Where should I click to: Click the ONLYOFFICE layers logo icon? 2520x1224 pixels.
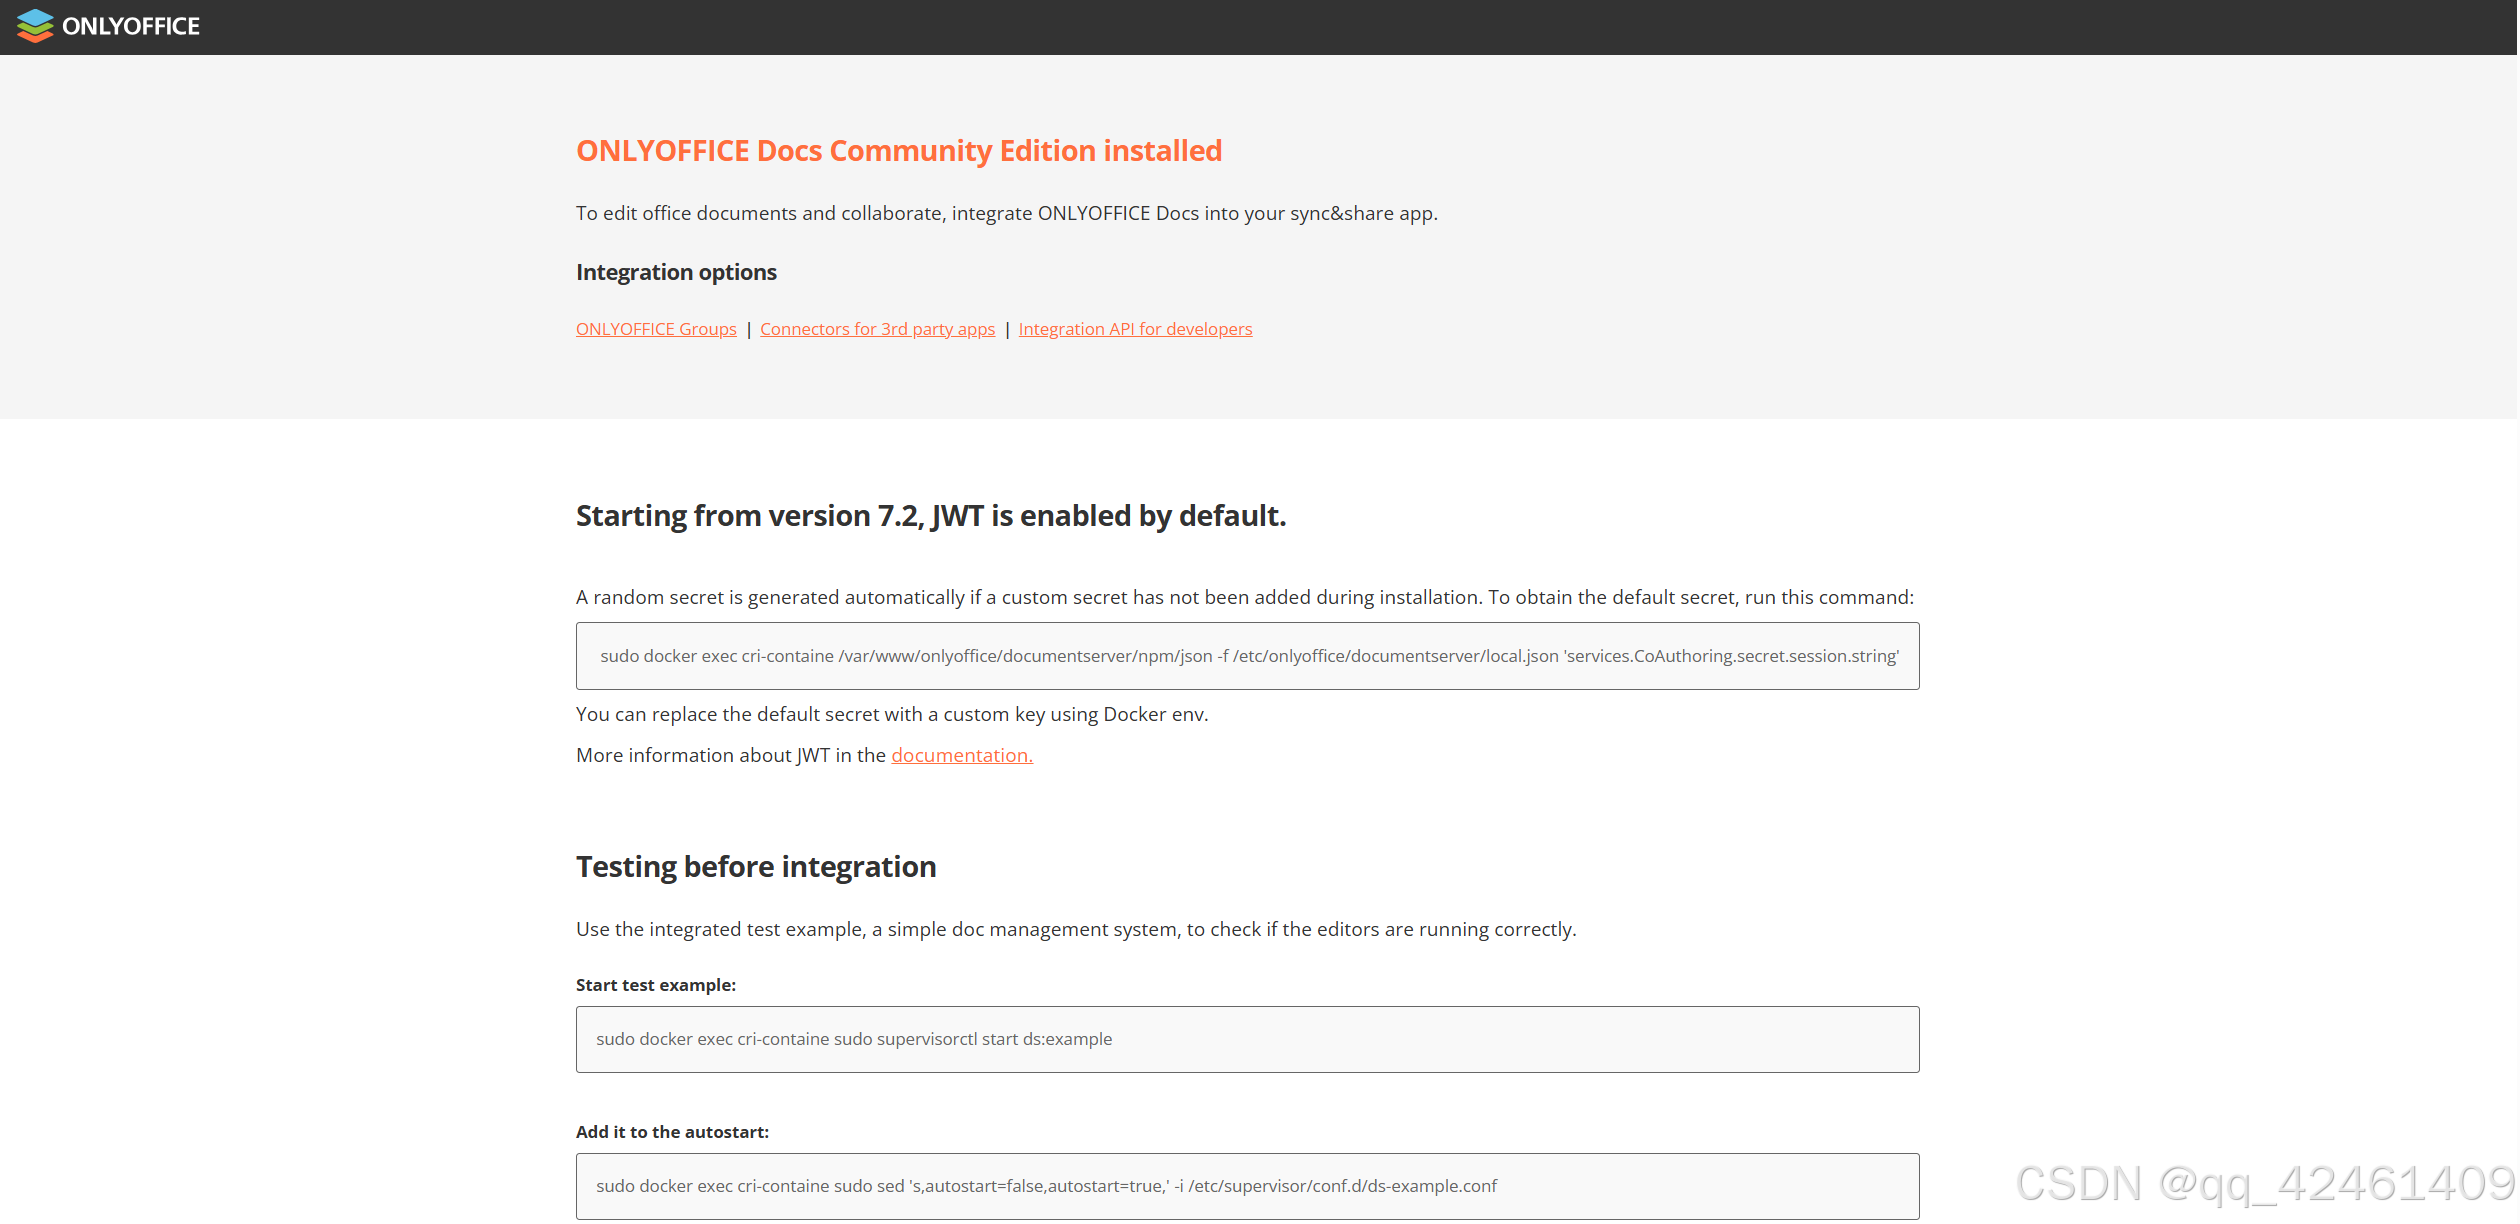point(34,26)
